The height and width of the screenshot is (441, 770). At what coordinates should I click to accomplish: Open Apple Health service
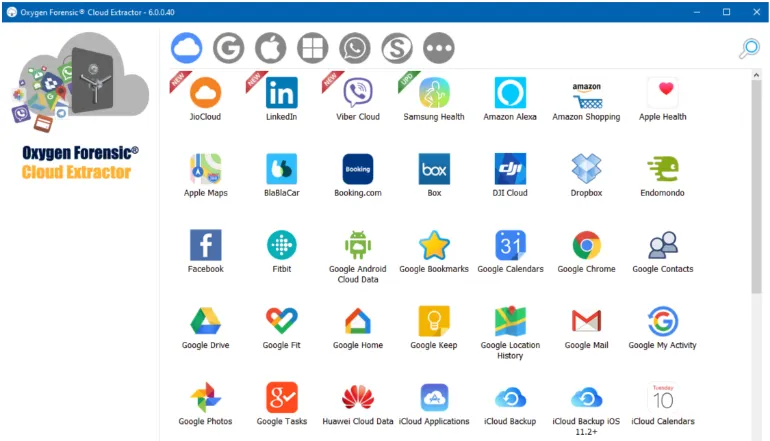click(x=663, y=99)
